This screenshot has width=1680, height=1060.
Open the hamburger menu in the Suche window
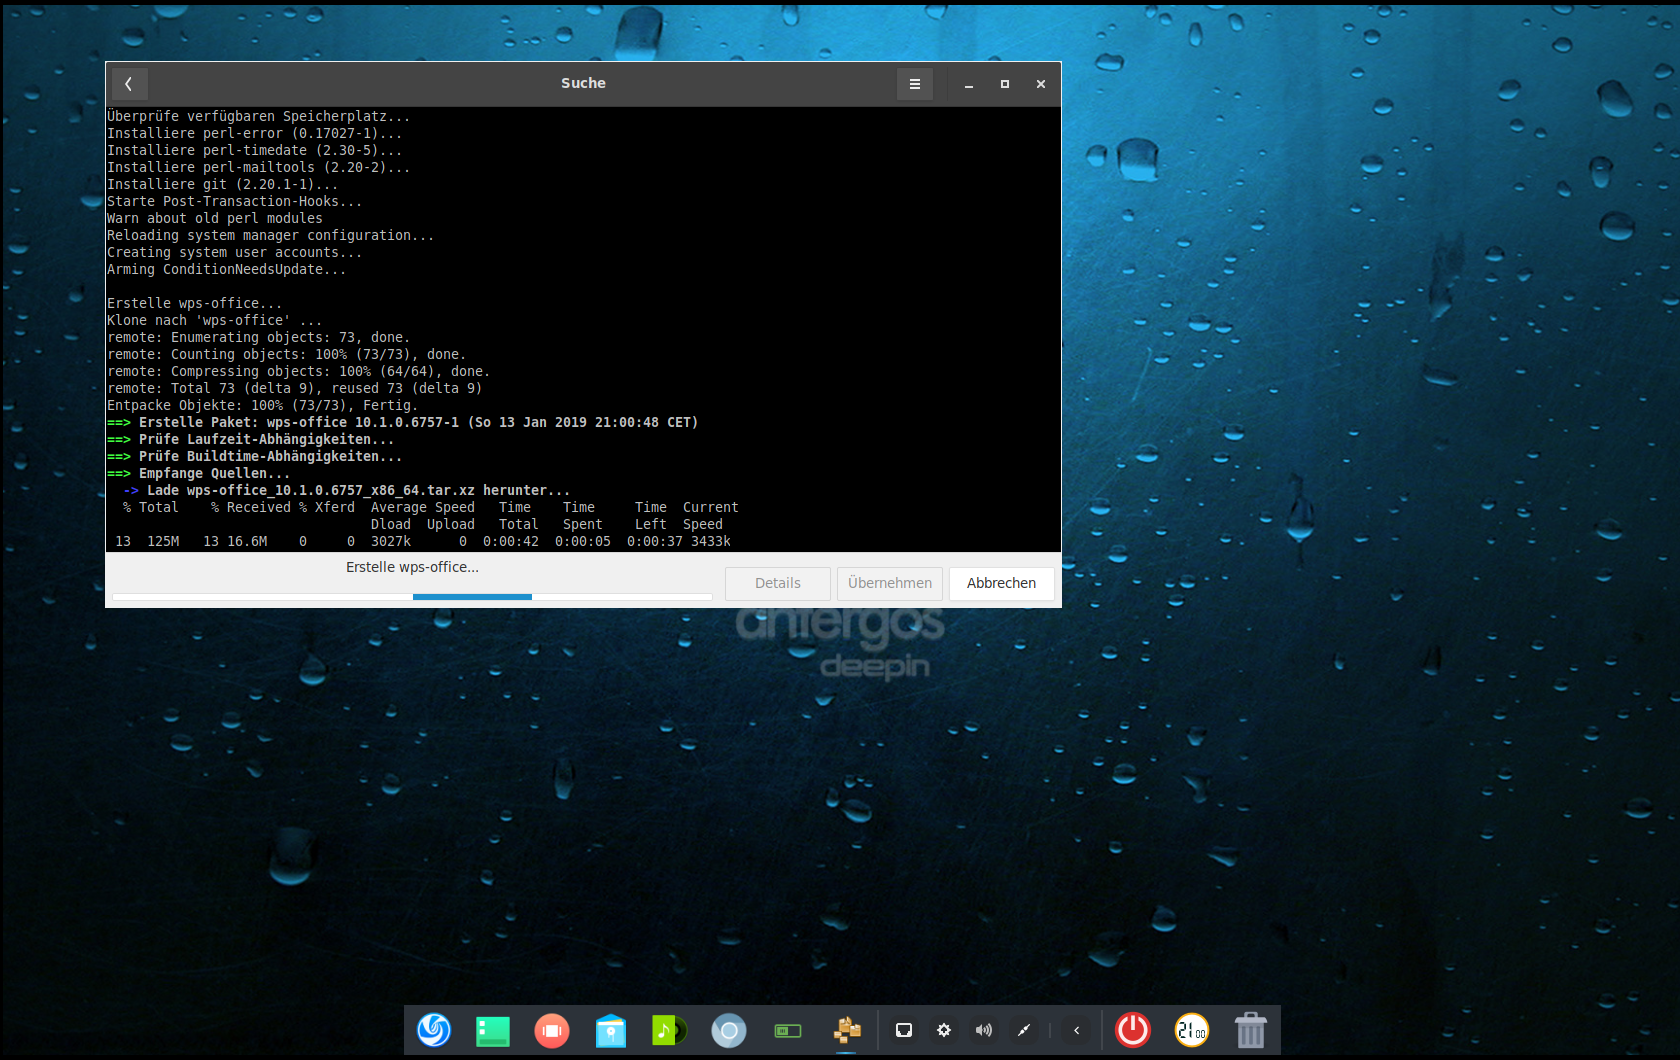(x=914, y=84)
